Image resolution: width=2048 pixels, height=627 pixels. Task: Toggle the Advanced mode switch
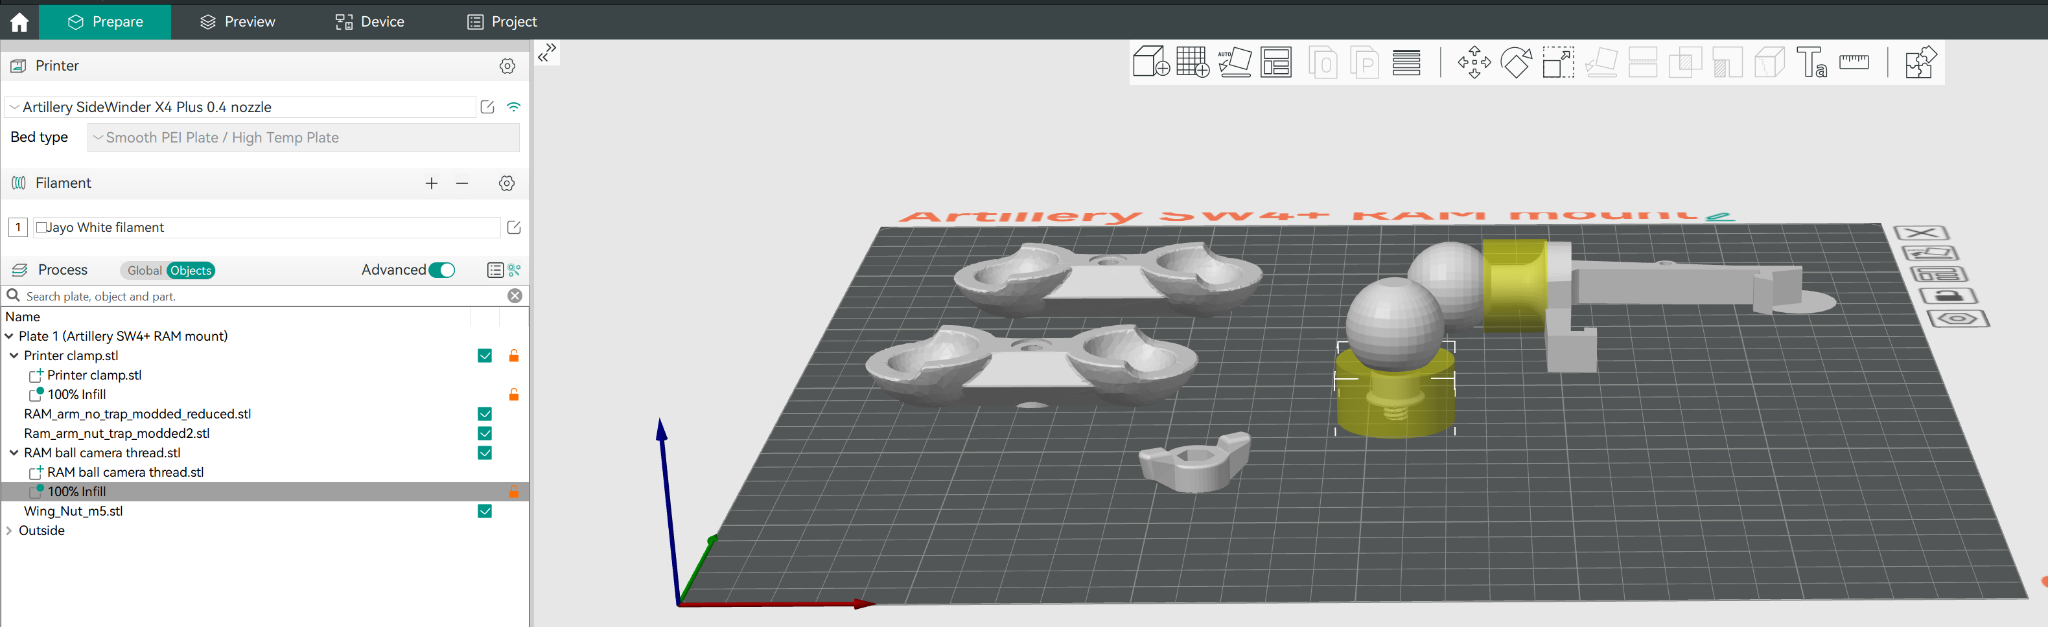pyautogui.click(x=442, y=270)
